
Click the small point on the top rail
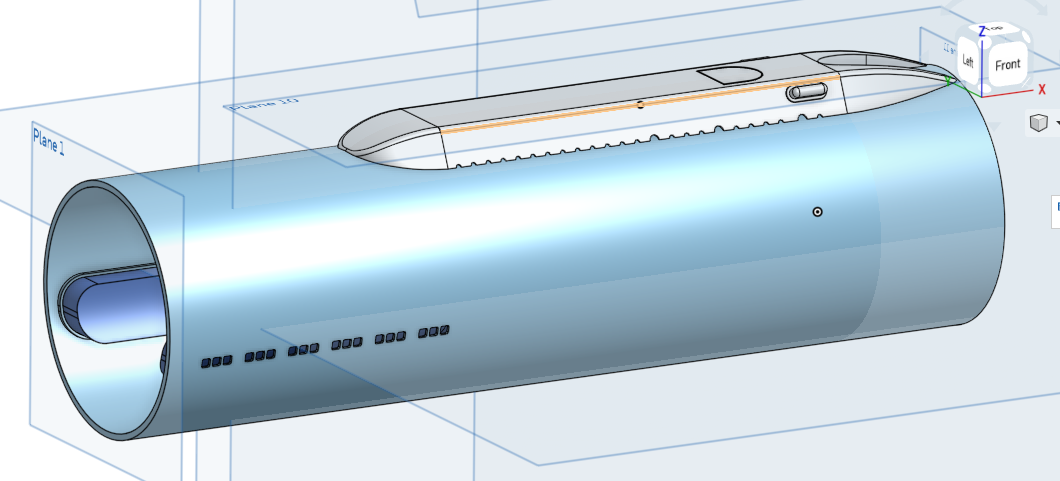tap(641, 104)
